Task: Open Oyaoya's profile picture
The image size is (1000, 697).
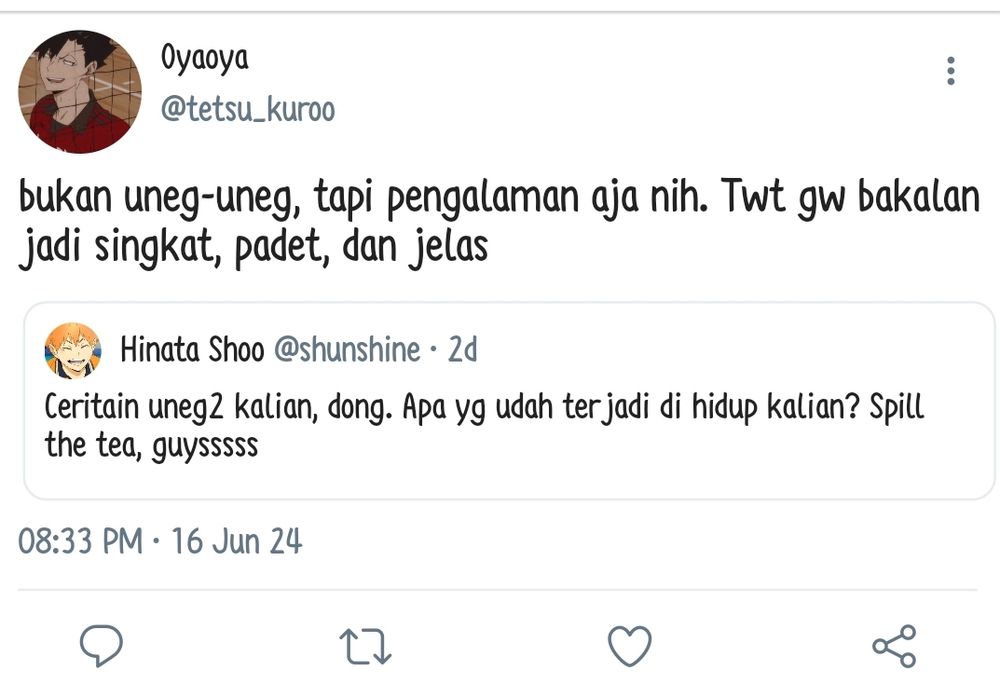Action: [x=80, y=91]
